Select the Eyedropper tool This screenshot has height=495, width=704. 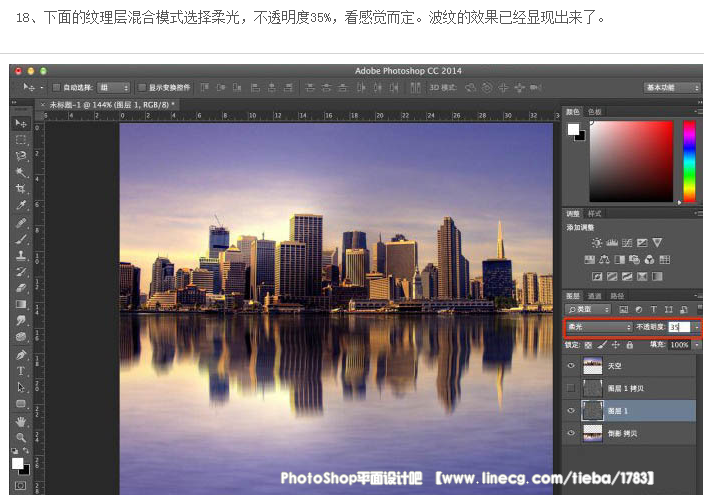click(21, 205)
